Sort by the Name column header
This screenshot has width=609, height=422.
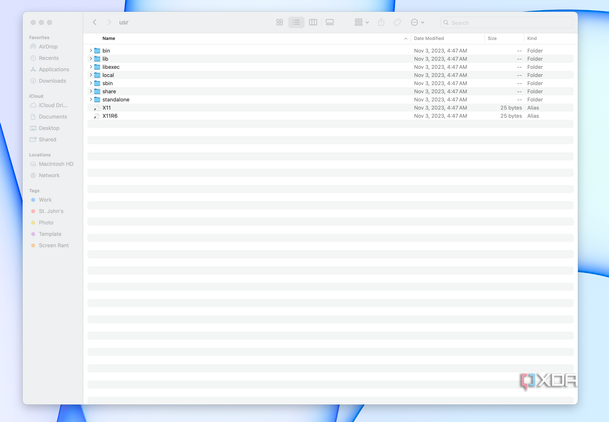point(109,38)
